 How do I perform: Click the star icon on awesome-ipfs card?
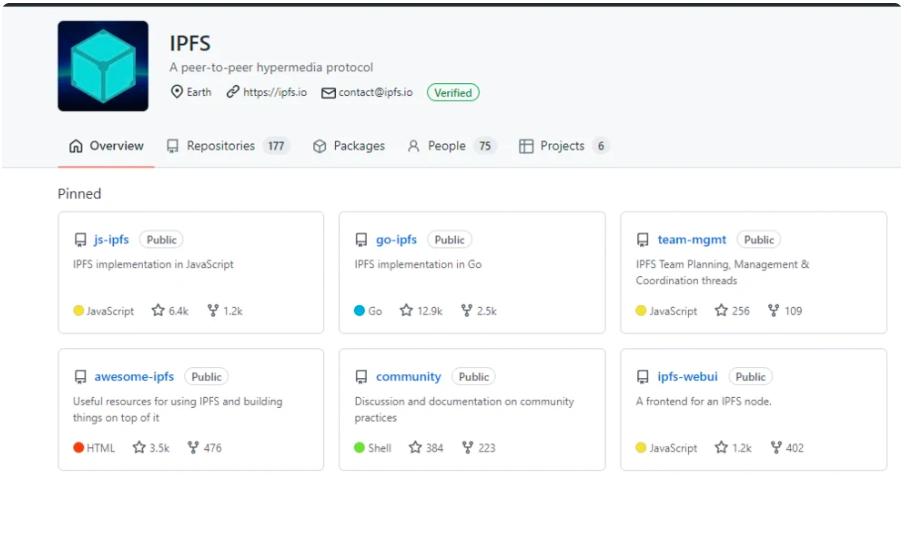[139, 448]
